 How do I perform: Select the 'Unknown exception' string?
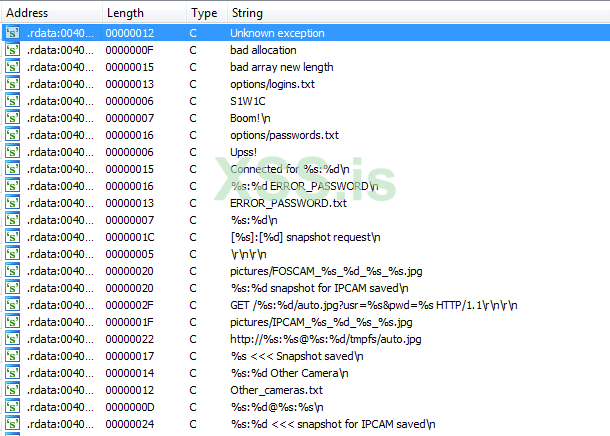(277, 33)
